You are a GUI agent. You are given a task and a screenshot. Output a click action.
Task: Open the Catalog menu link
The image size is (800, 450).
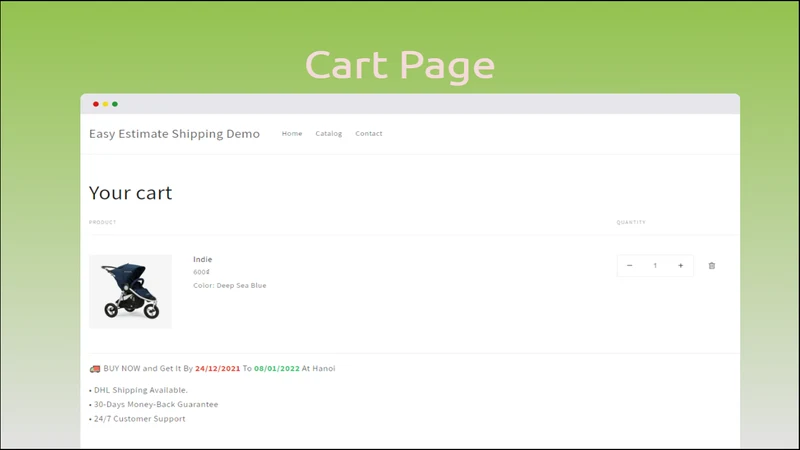click(x=329, y=134)
